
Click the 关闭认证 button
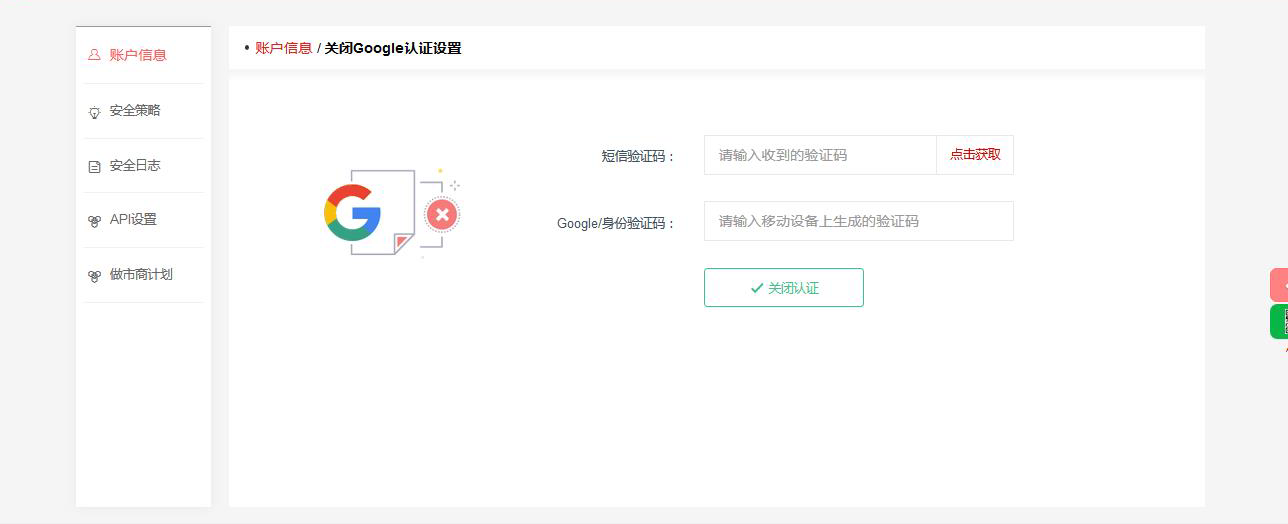point(784,288)
